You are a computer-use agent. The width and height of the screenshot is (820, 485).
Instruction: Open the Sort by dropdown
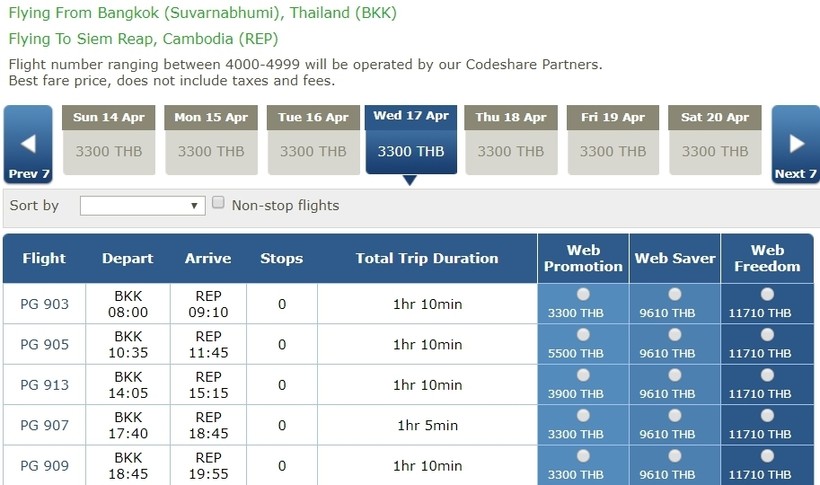pos(142,205)
